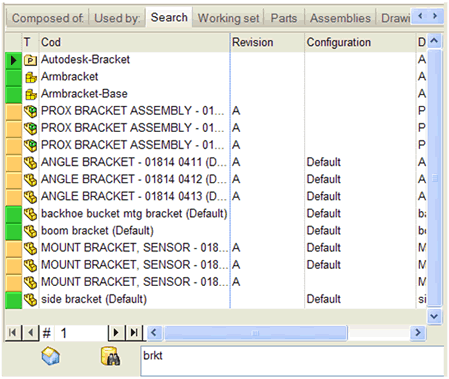Viewport: 449px width, 379px height.
Task: Click Default configuration of side bracket
Action: click(x=323, y=299)
